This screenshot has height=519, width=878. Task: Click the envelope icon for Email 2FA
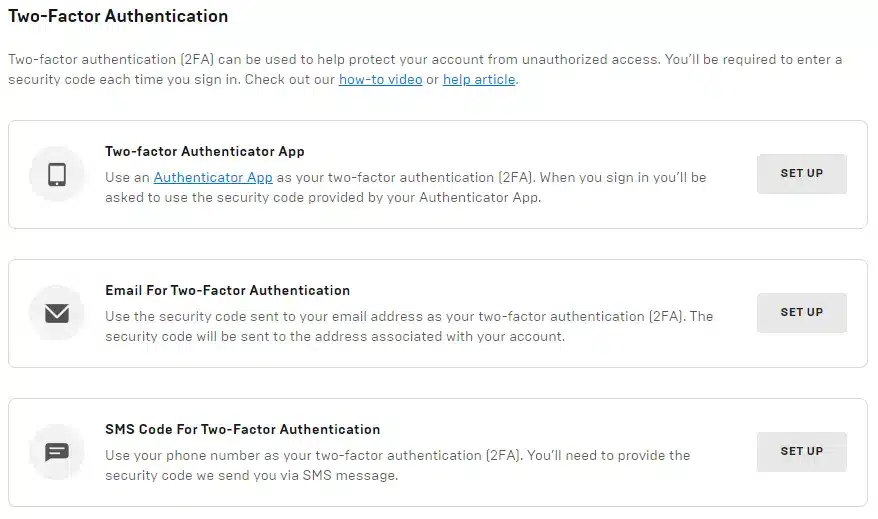(57, 313)
